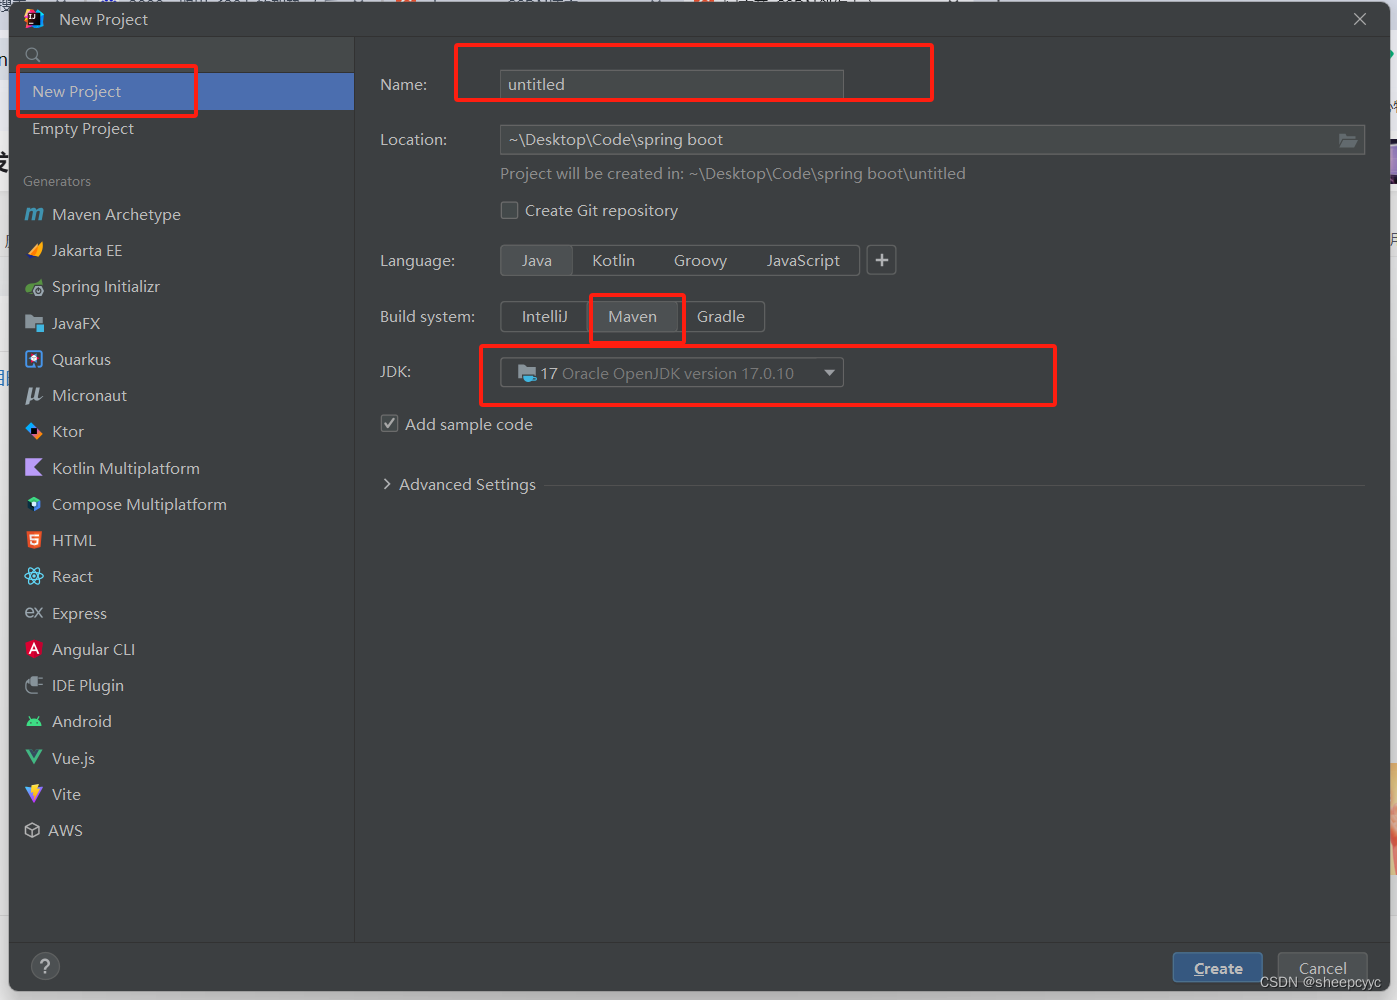Click the Vue.js green V icon

tap(34, 757)
